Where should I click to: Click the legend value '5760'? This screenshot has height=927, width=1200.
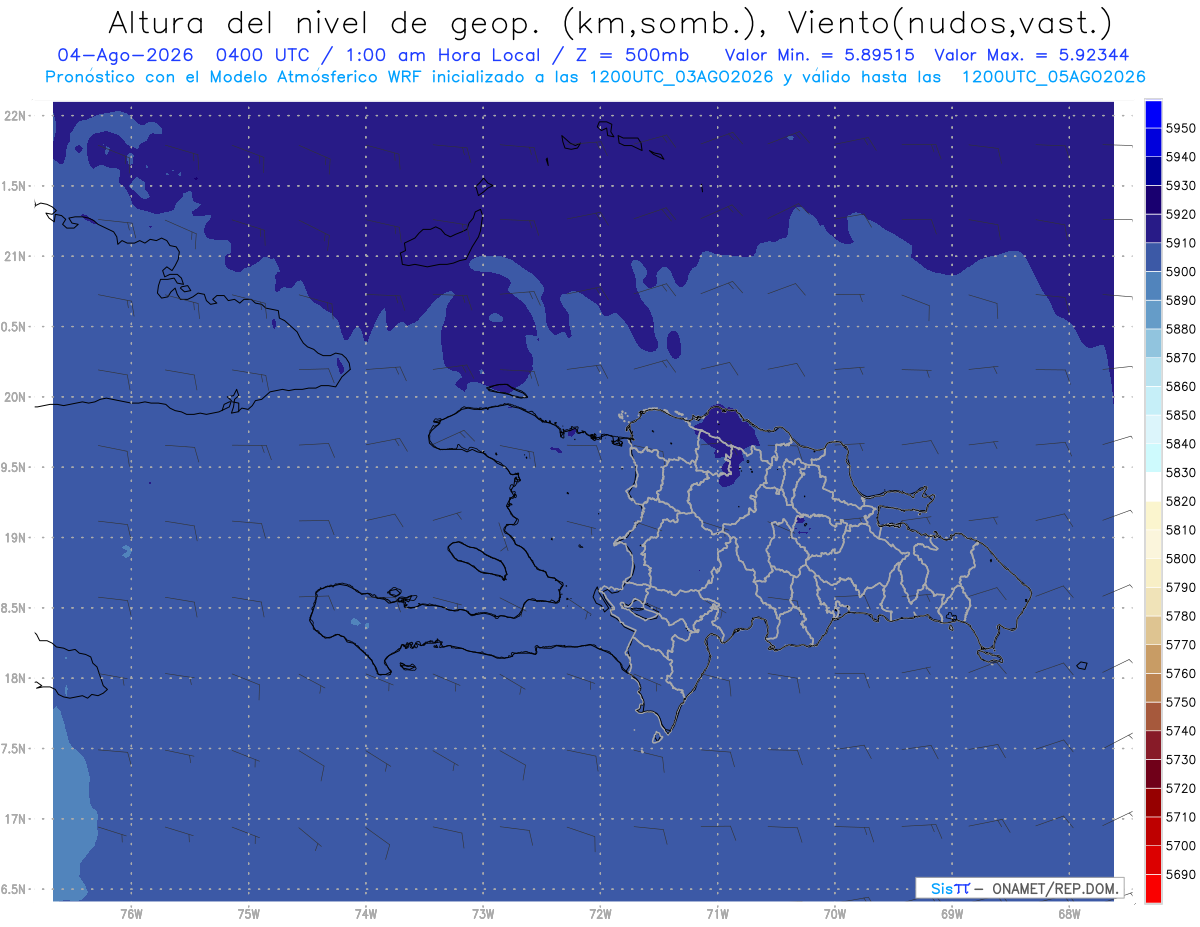click(1180, 674)
